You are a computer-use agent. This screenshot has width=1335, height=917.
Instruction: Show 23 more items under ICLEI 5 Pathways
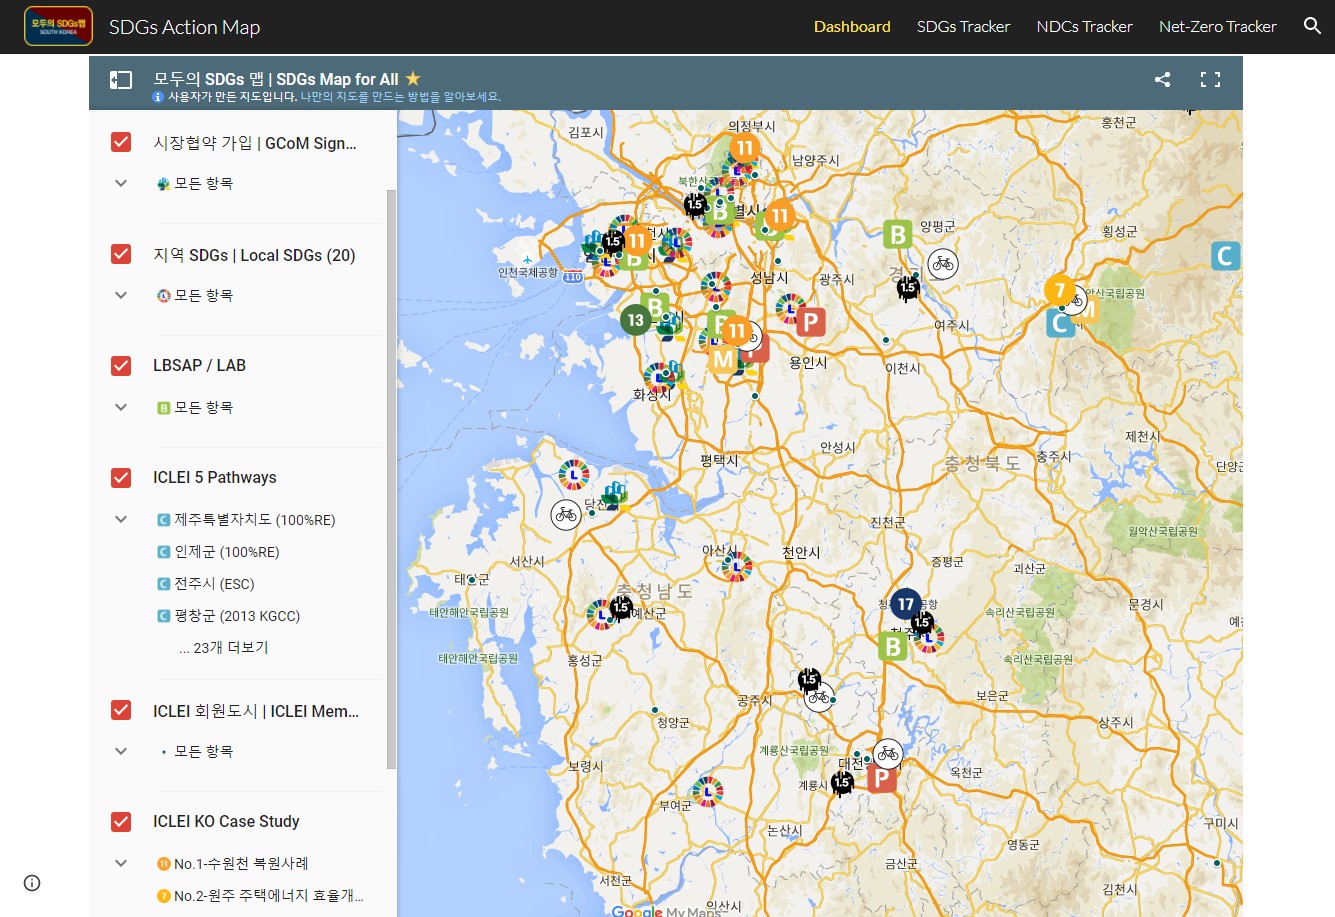224,648
